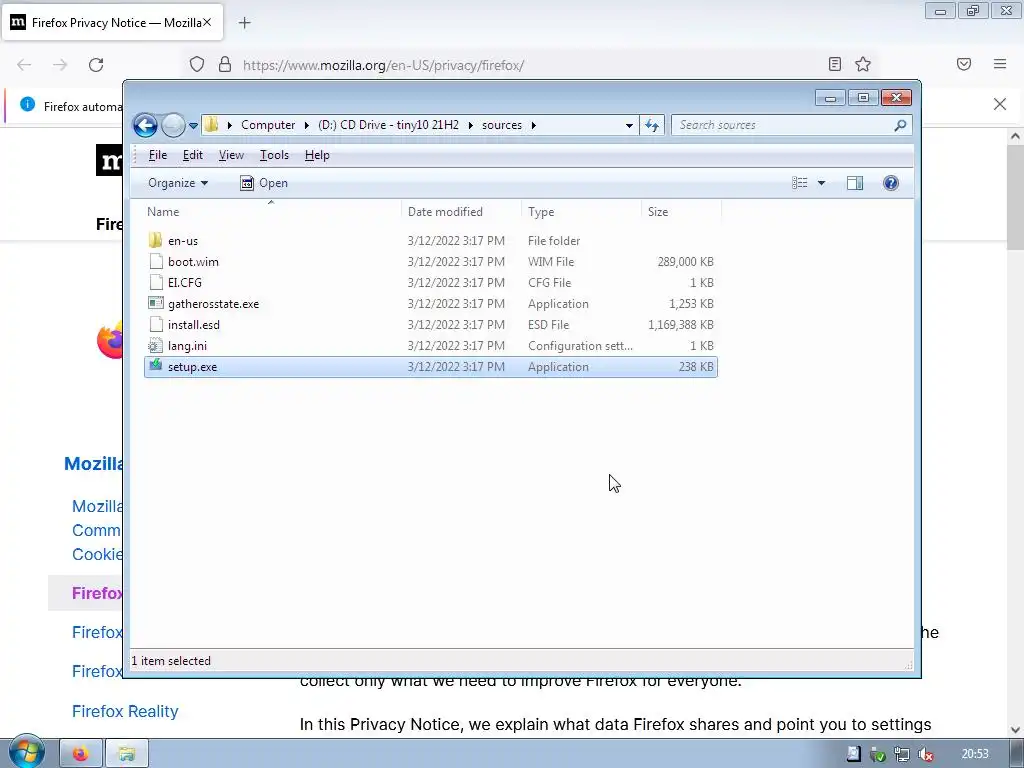Sort by the Size column header

tap(681, 212)
